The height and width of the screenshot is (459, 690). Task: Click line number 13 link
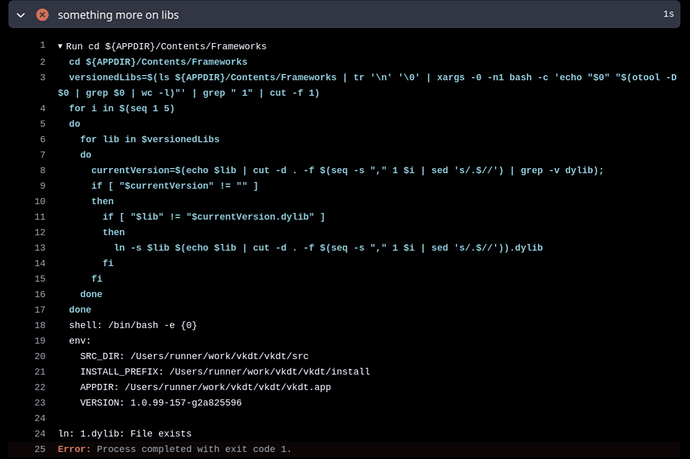pyautogui.click(x=40, y=248)
